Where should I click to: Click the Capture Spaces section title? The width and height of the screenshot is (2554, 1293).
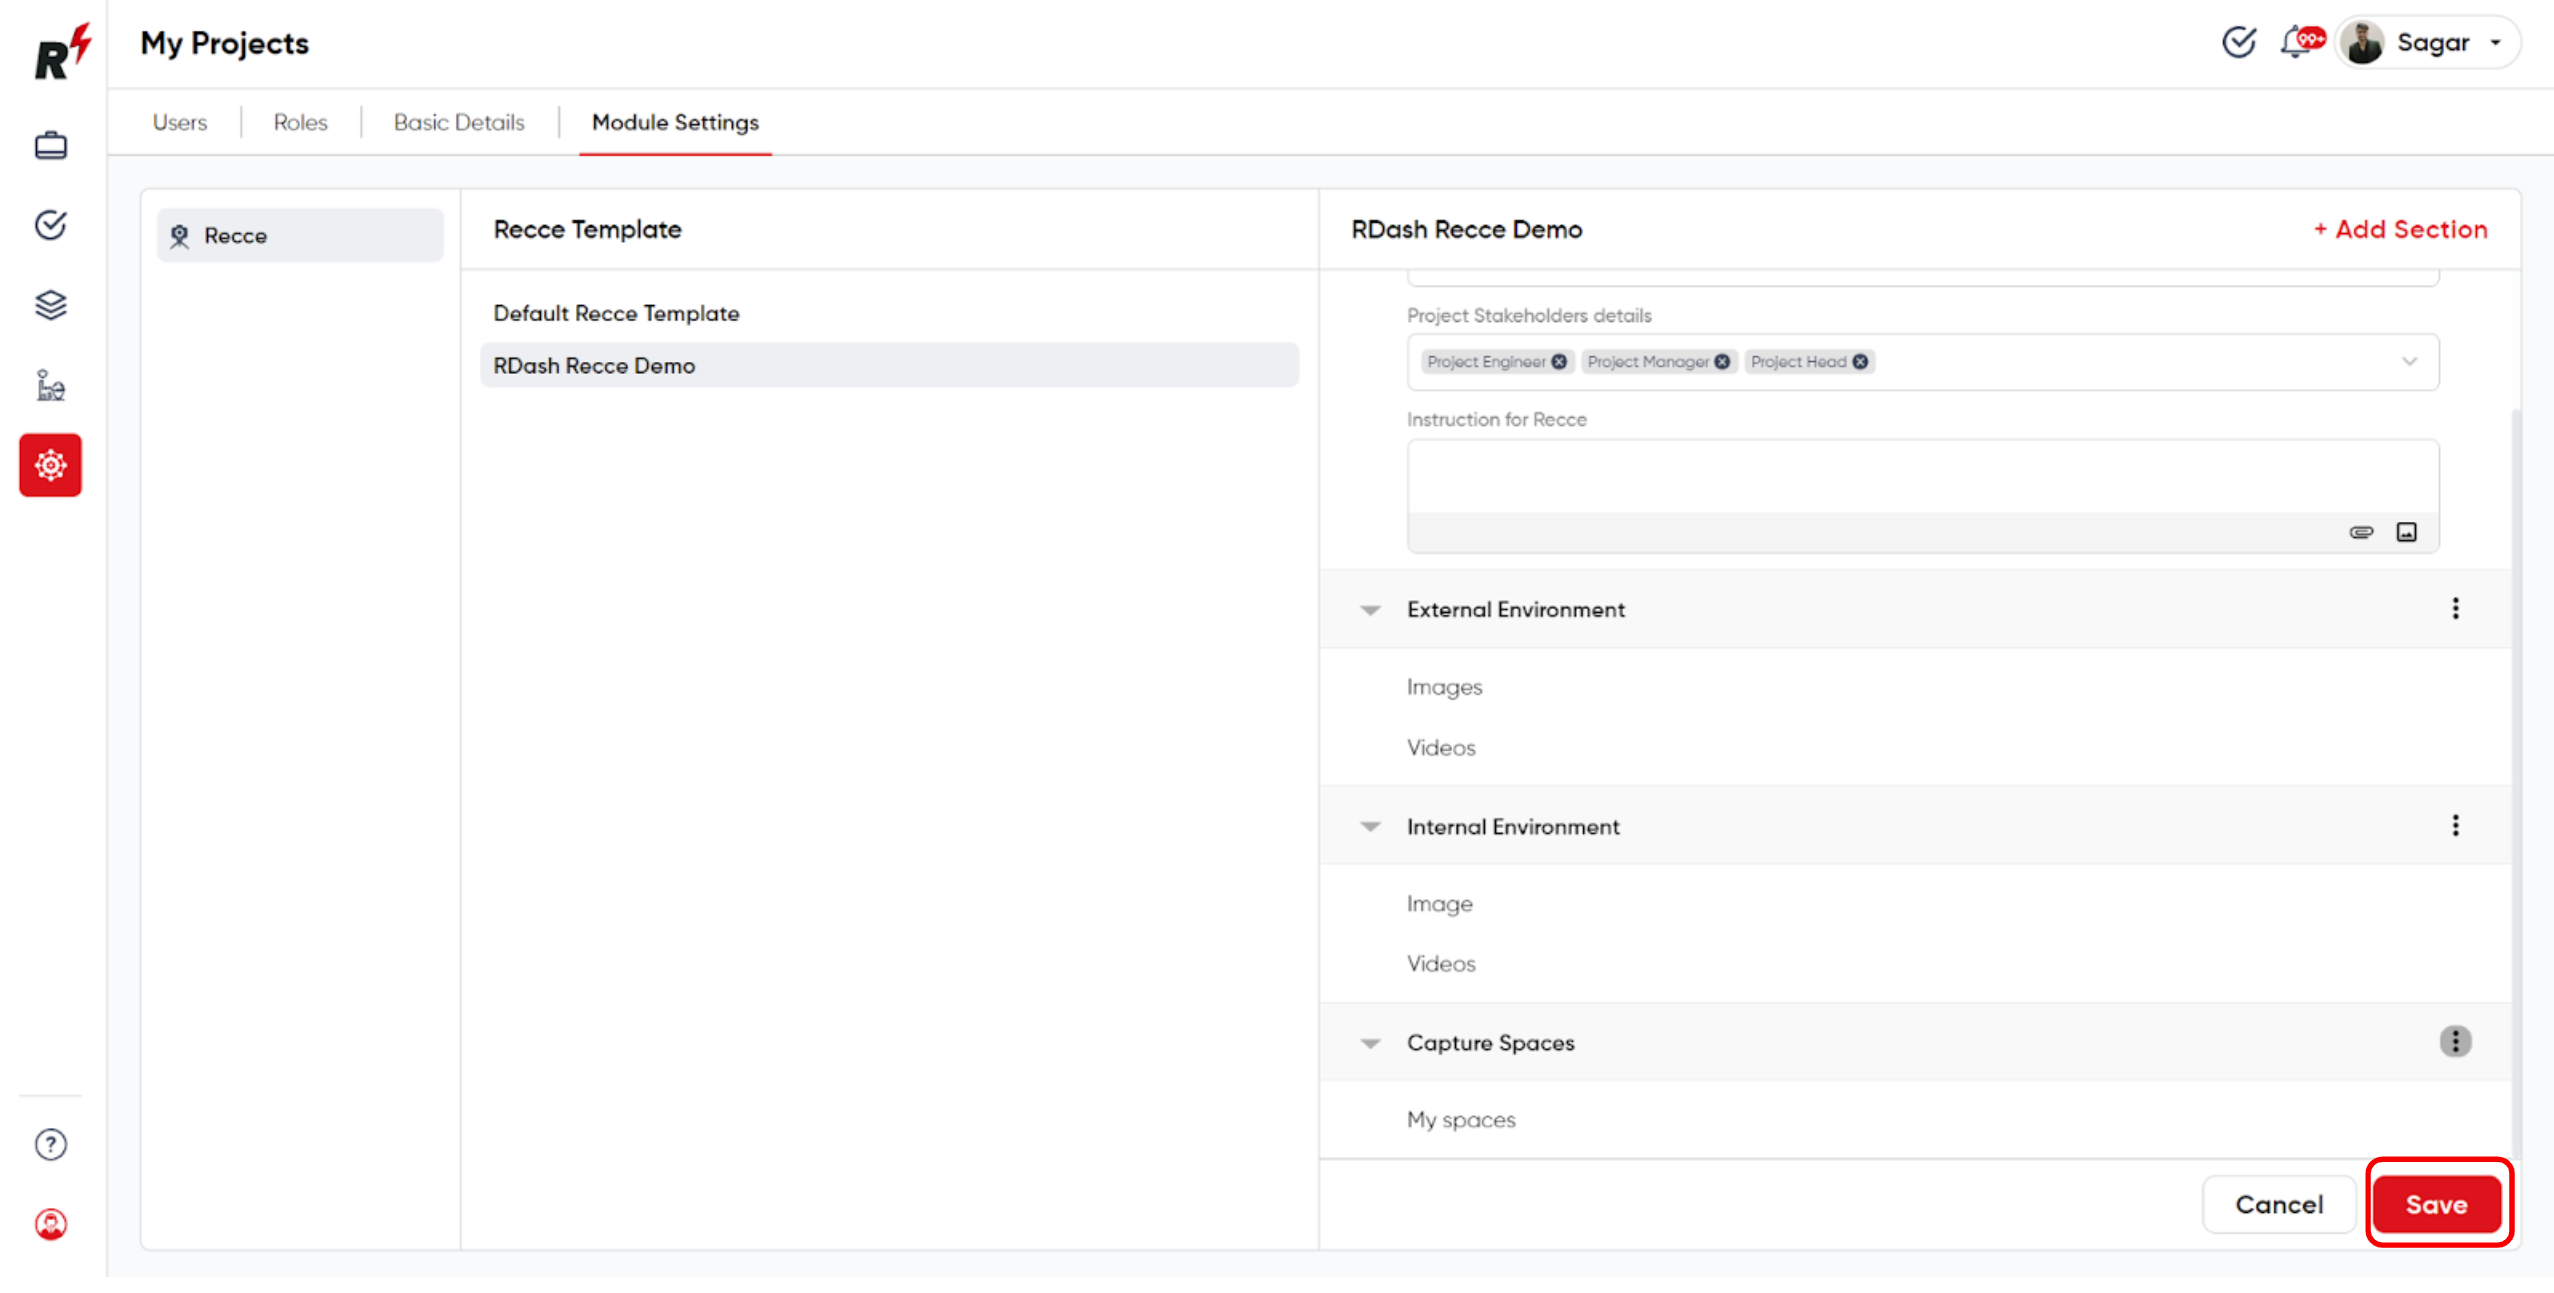[1490, 1043]
